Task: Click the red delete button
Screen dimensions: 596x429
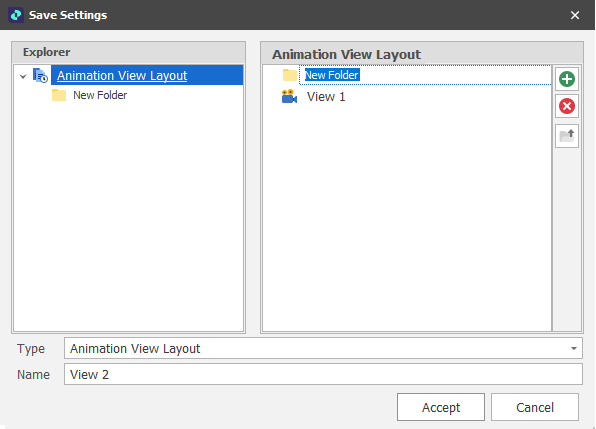Action: [567, 106]
